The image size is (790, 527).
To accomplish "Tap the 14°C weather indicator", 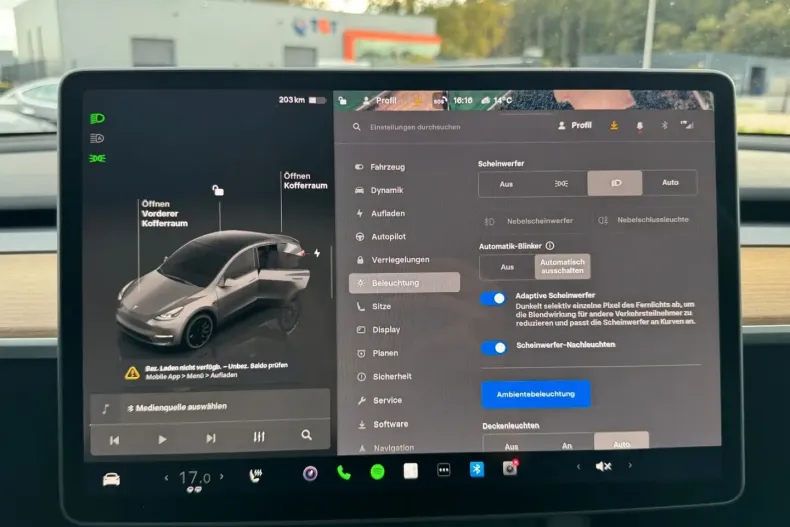I will click(497, 100).
